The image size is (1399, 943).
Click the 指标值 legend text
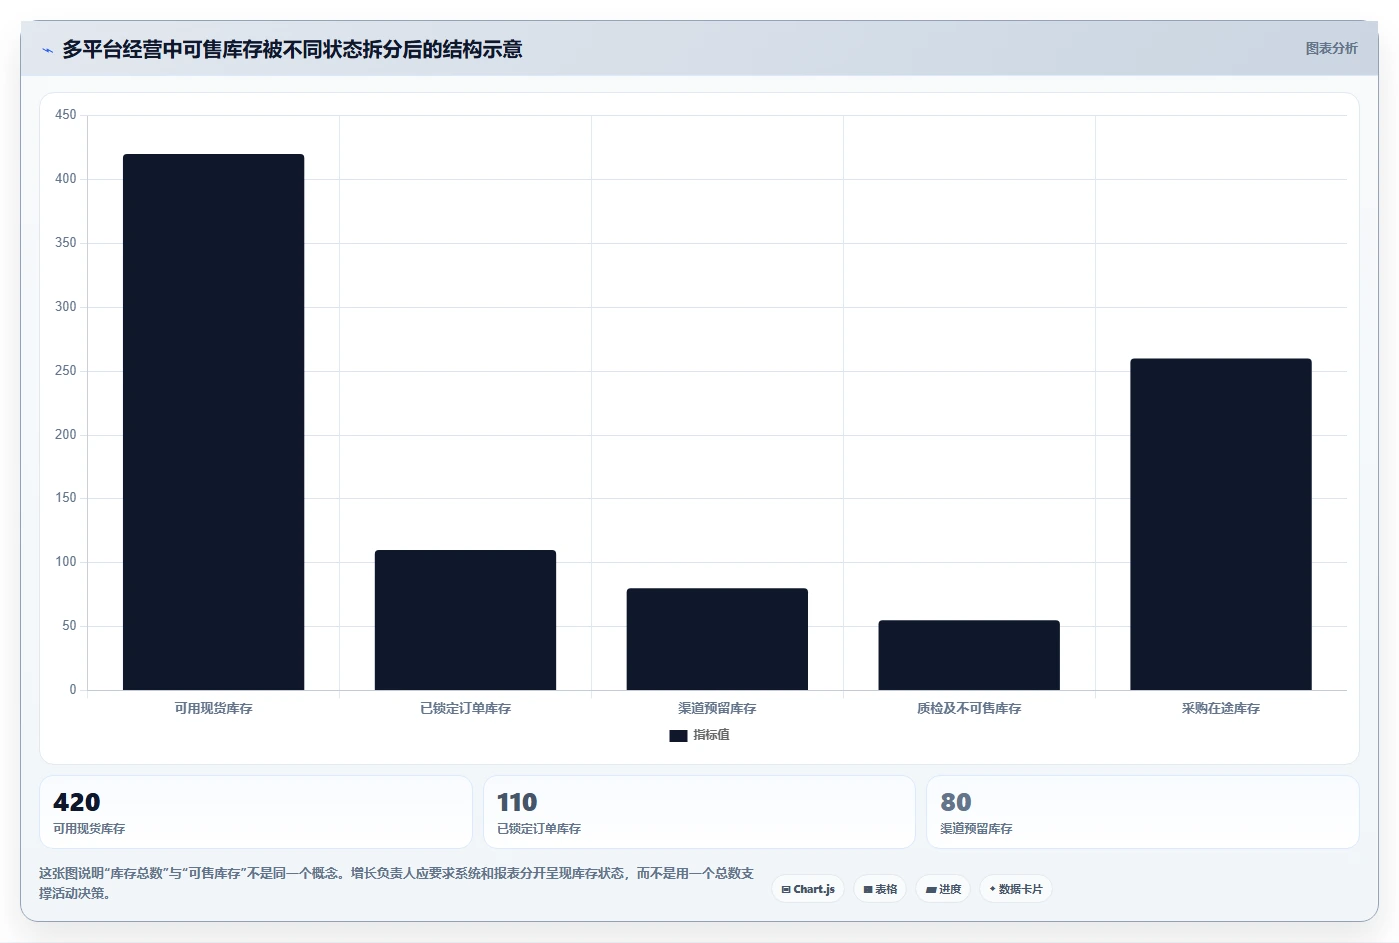click(x=711, y=735)
